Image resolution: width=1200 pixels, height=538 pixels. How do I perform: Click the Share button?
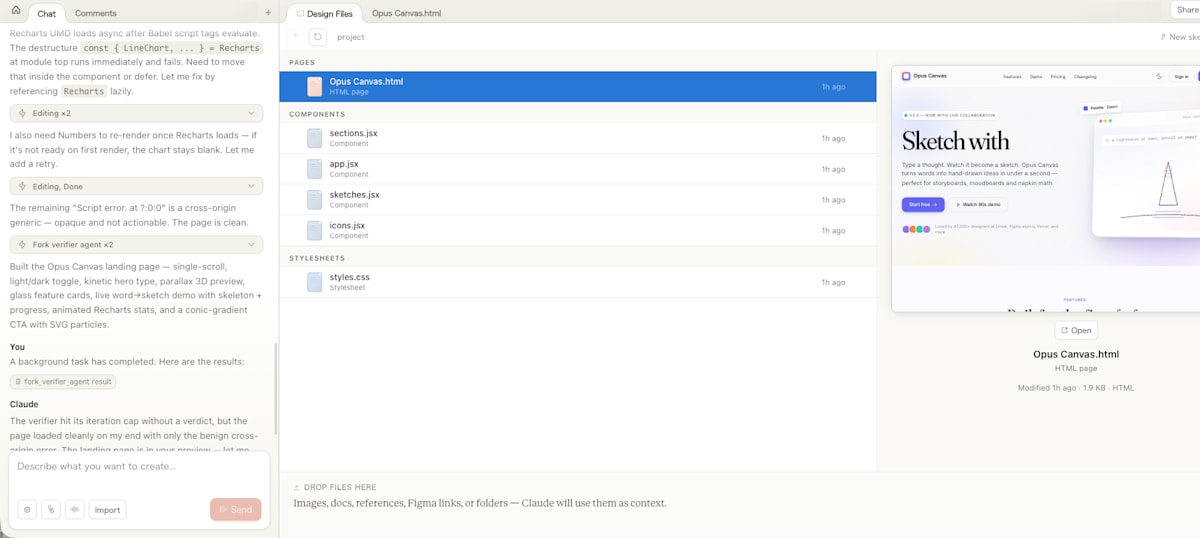coord(1186,10)
